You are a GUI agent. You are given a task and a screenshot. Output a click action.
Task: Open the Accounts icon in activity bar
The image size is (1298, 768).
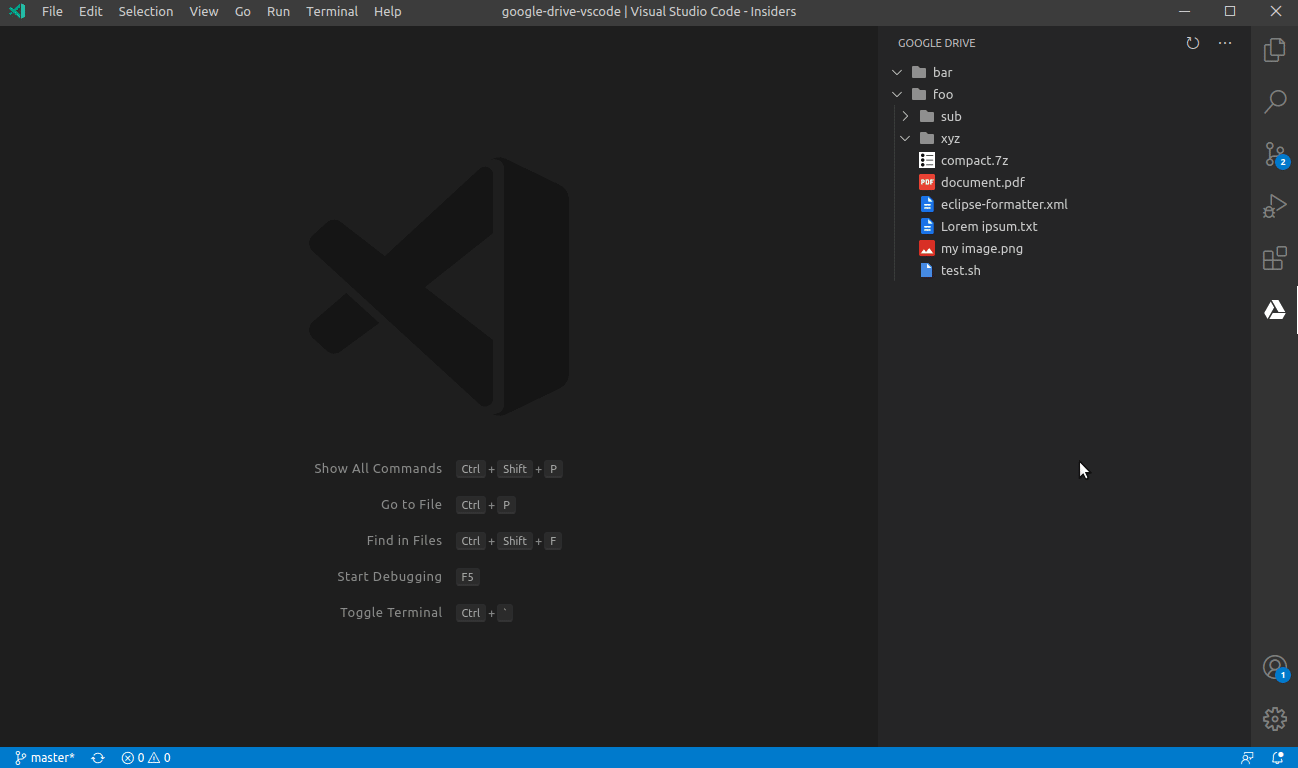click(x=1274, y=667)
